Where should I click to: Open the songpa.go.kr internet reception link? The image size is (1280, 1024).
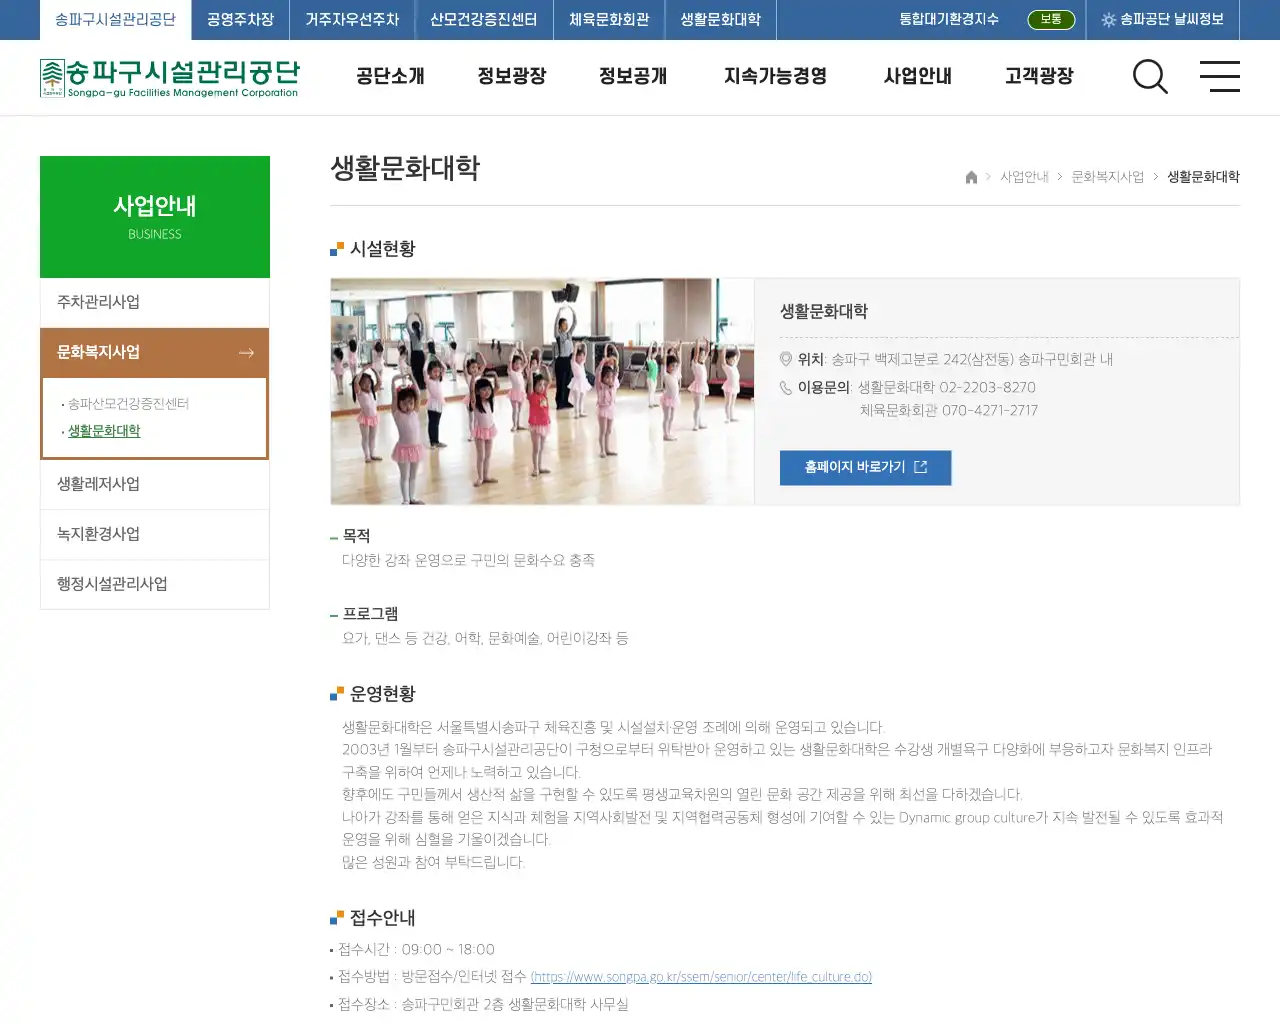[x=703, y=977]
